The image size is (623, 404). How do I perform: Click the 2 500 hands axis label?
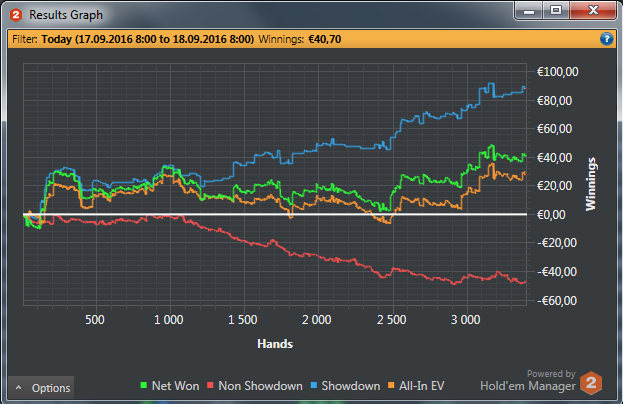[391, 320]
